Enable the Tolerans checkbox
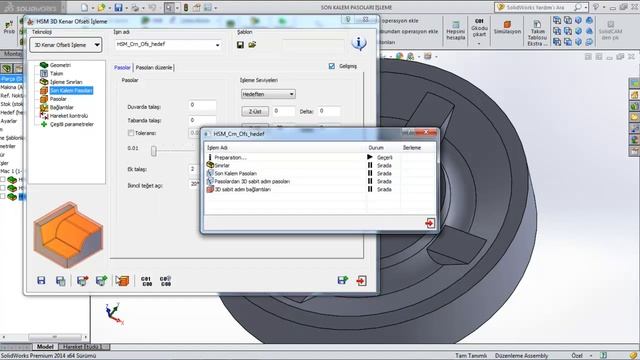The image size is (640, 360). [x=131, y=133]
